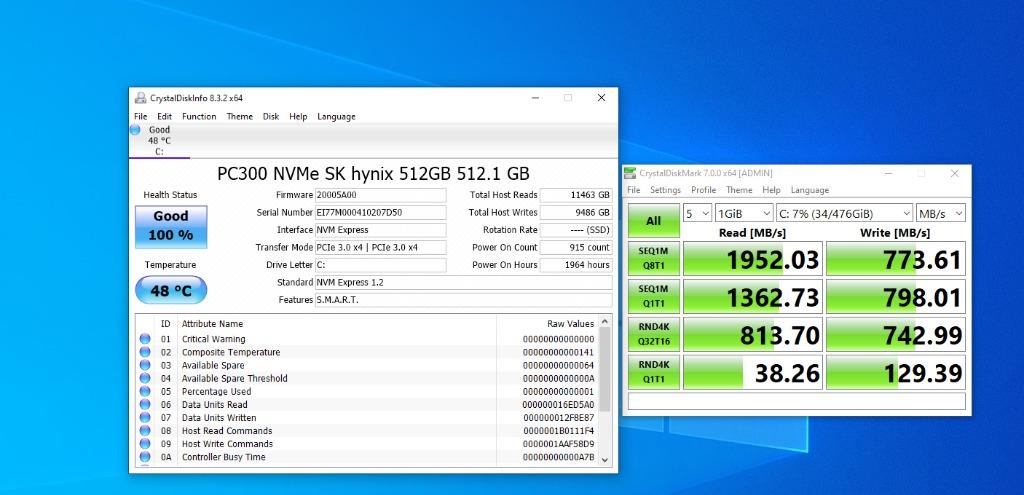Click the attribute list scroll-up arrow
The height and width of the screenshot is (495, 1024).
click(605, 321)
